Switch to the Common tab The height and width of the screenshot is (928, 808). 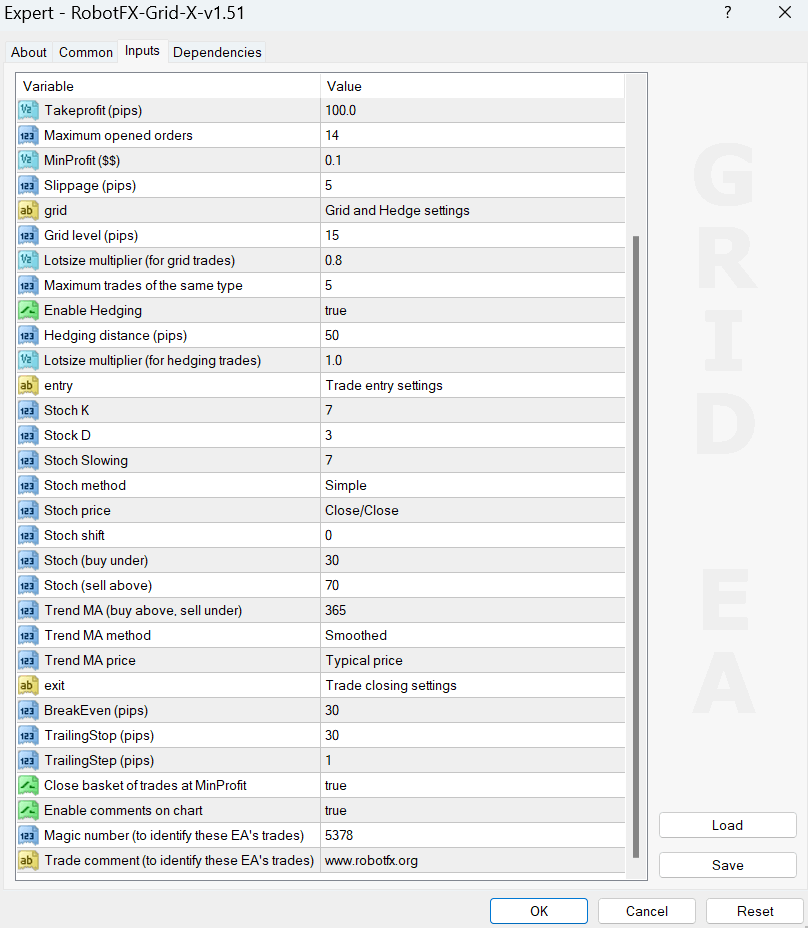pyautogui.click(x=86, y=52)
